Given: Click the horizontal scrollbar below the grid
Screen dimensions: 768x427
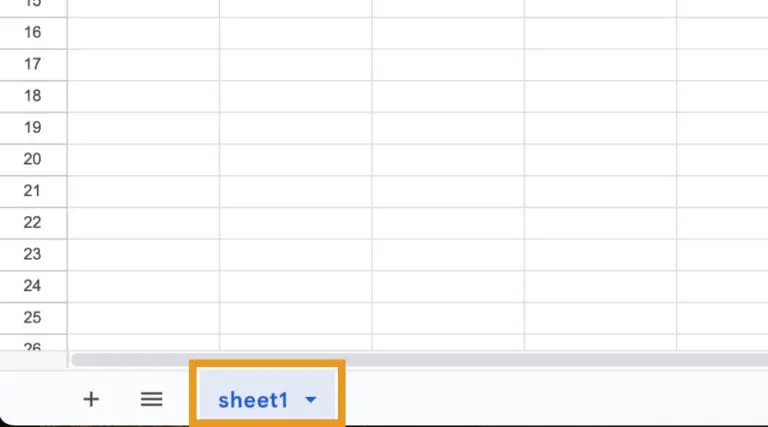Looking at the screenshot, I should coord(400,359).
